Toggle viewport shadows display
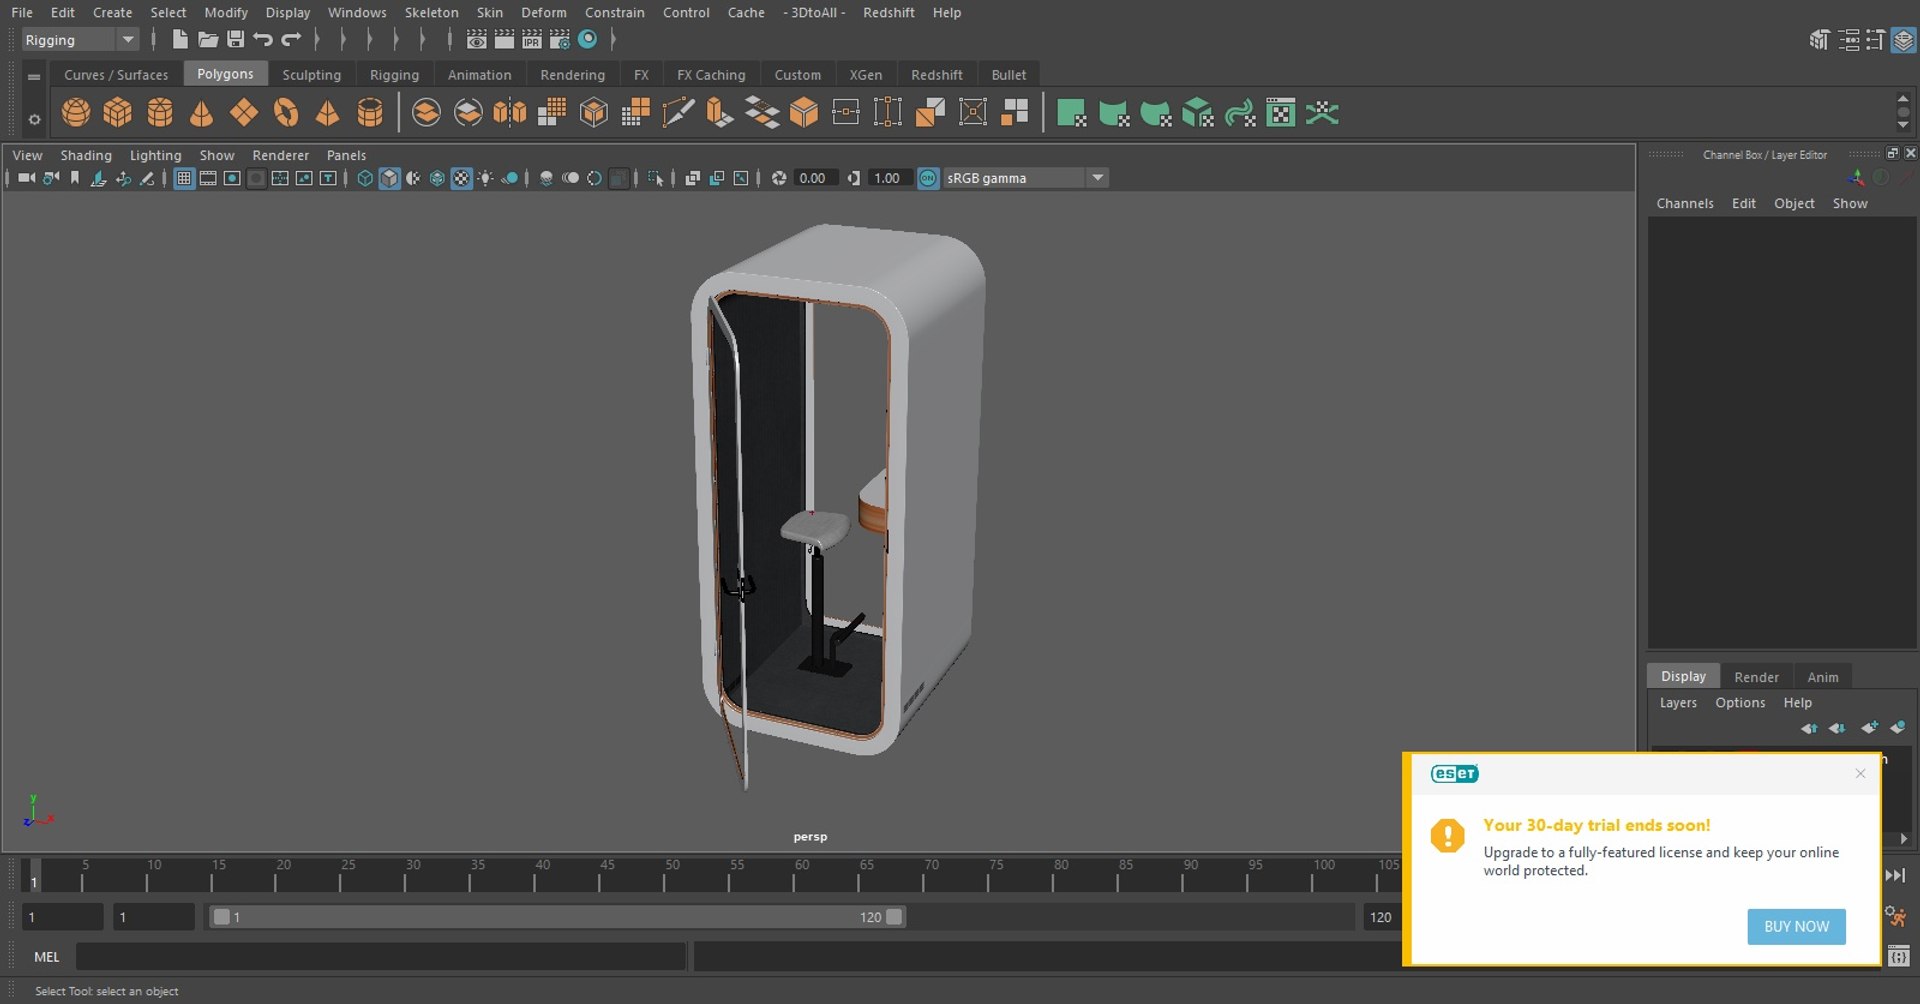Screen dimensions: 1920x1004 tap(510, 178)
